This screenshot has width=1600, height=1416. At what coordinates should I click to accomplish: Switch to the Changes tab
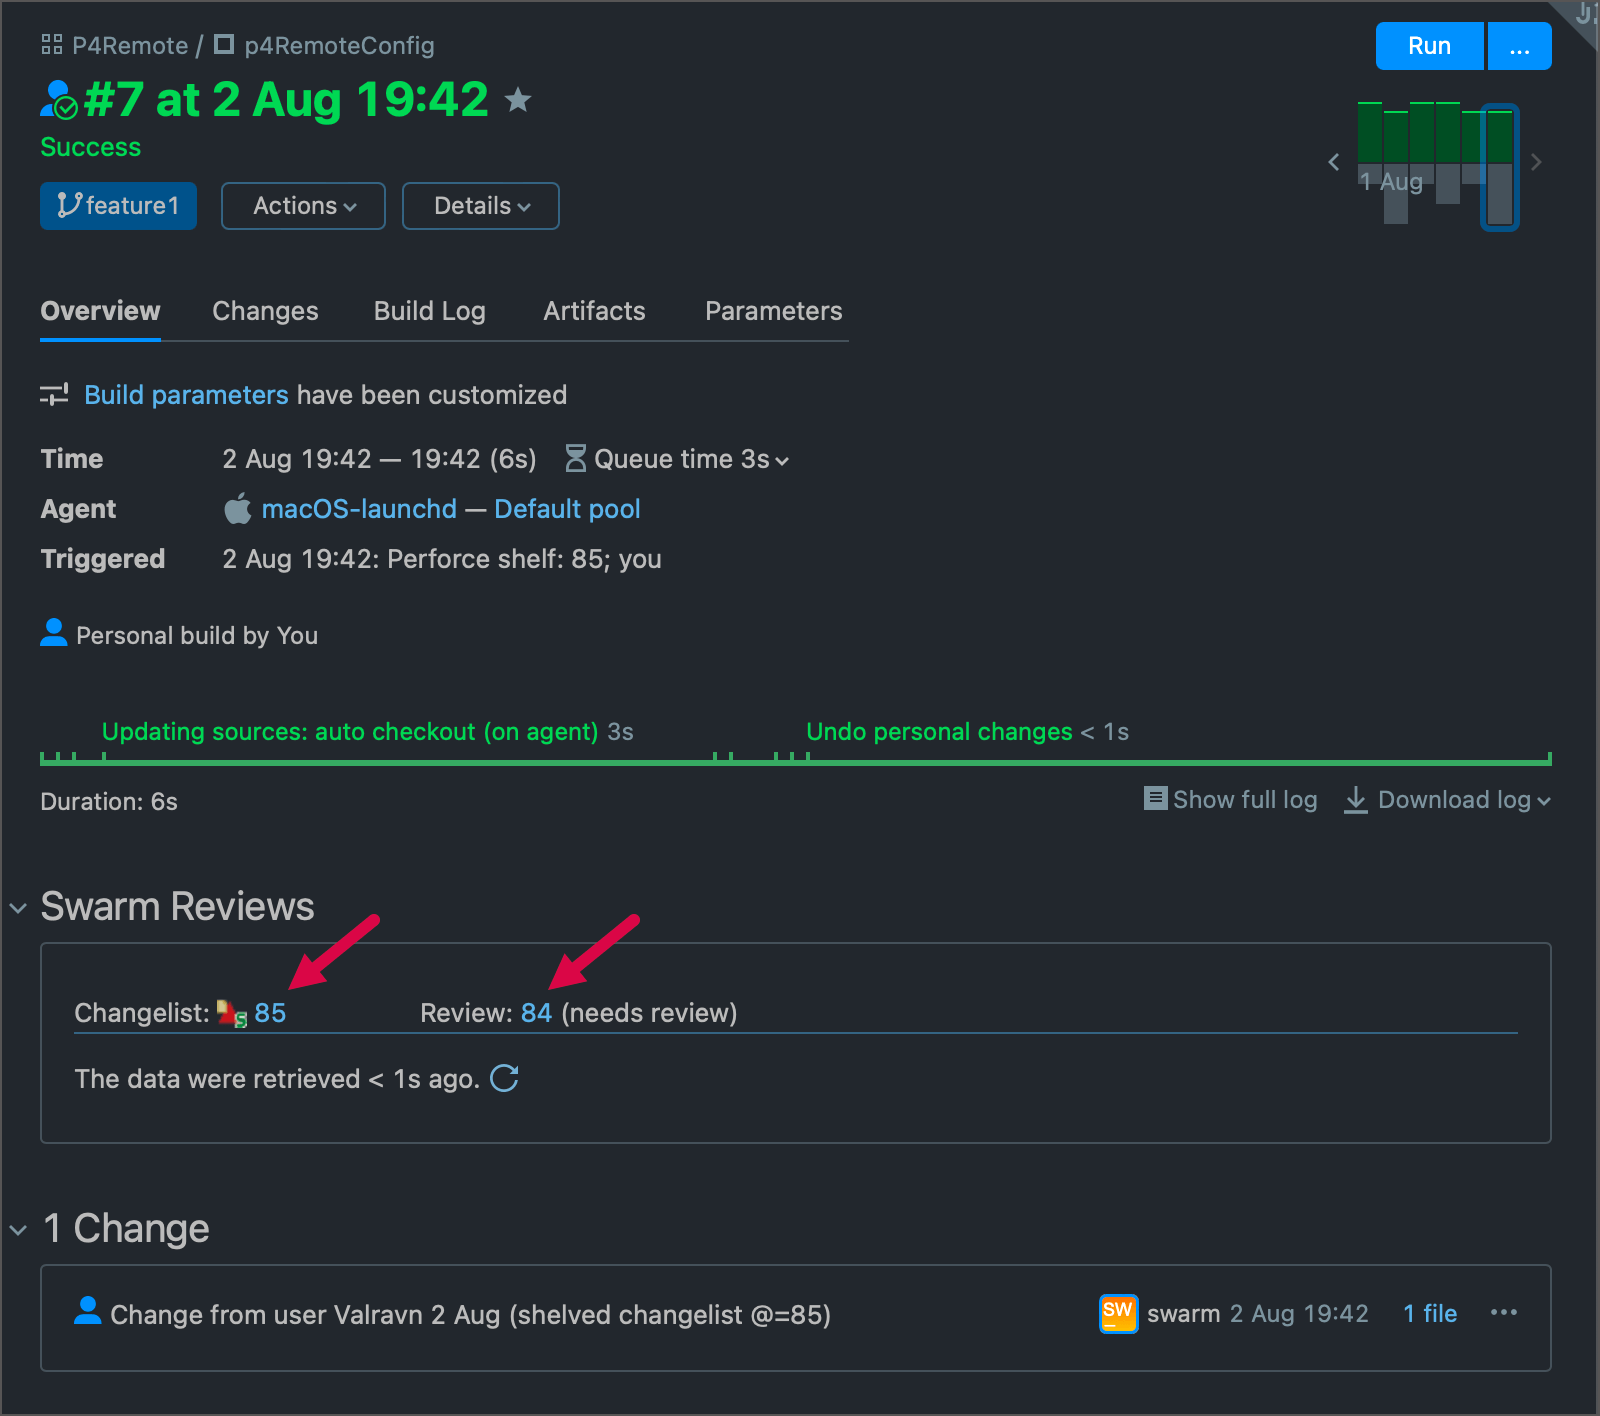265,311
